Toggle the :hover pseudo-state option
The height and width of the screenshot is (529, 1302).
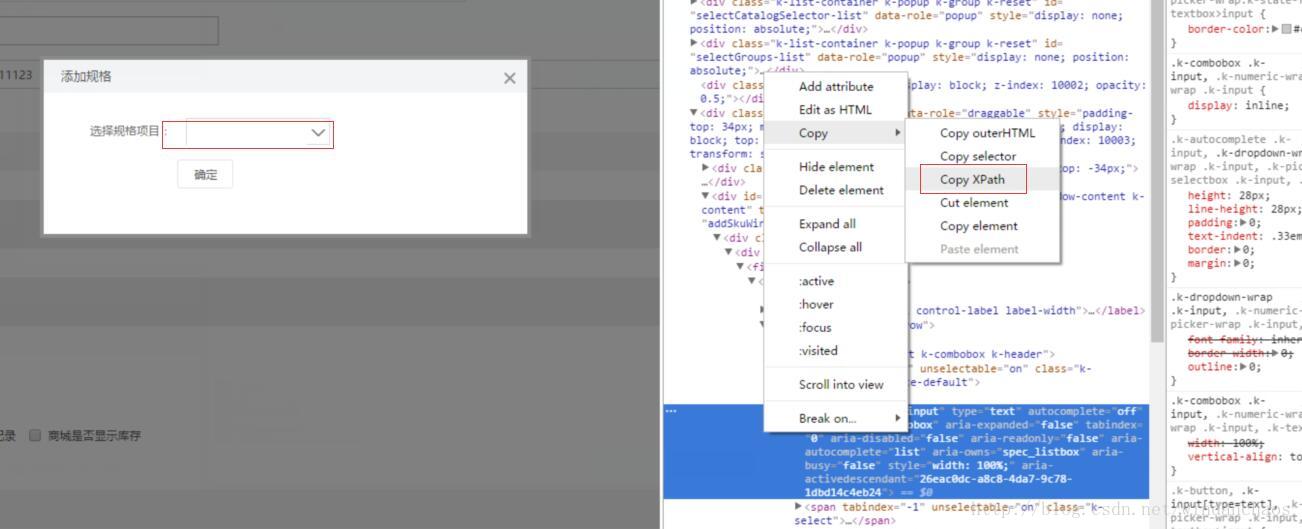coord(815,304)
